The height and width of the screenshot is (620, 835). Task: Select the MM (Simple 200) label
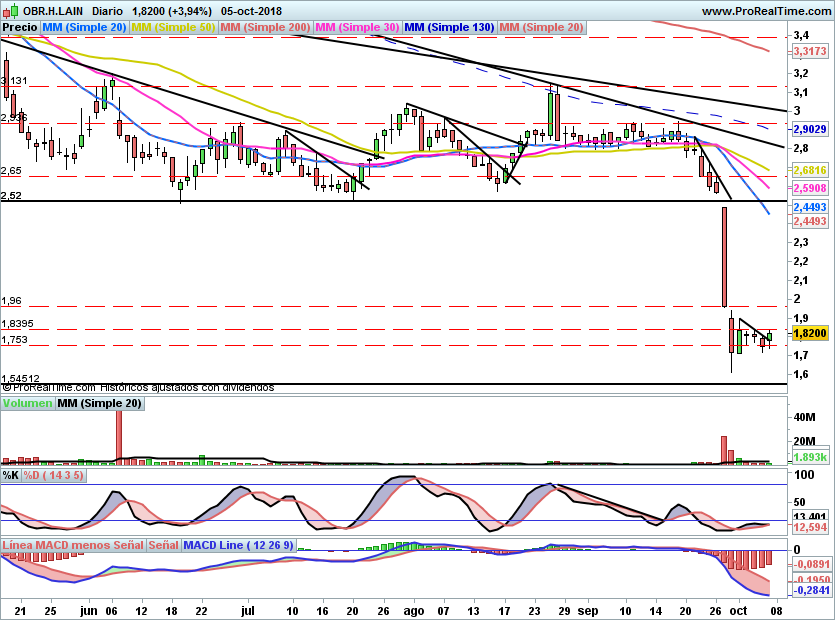coord(265,27)
